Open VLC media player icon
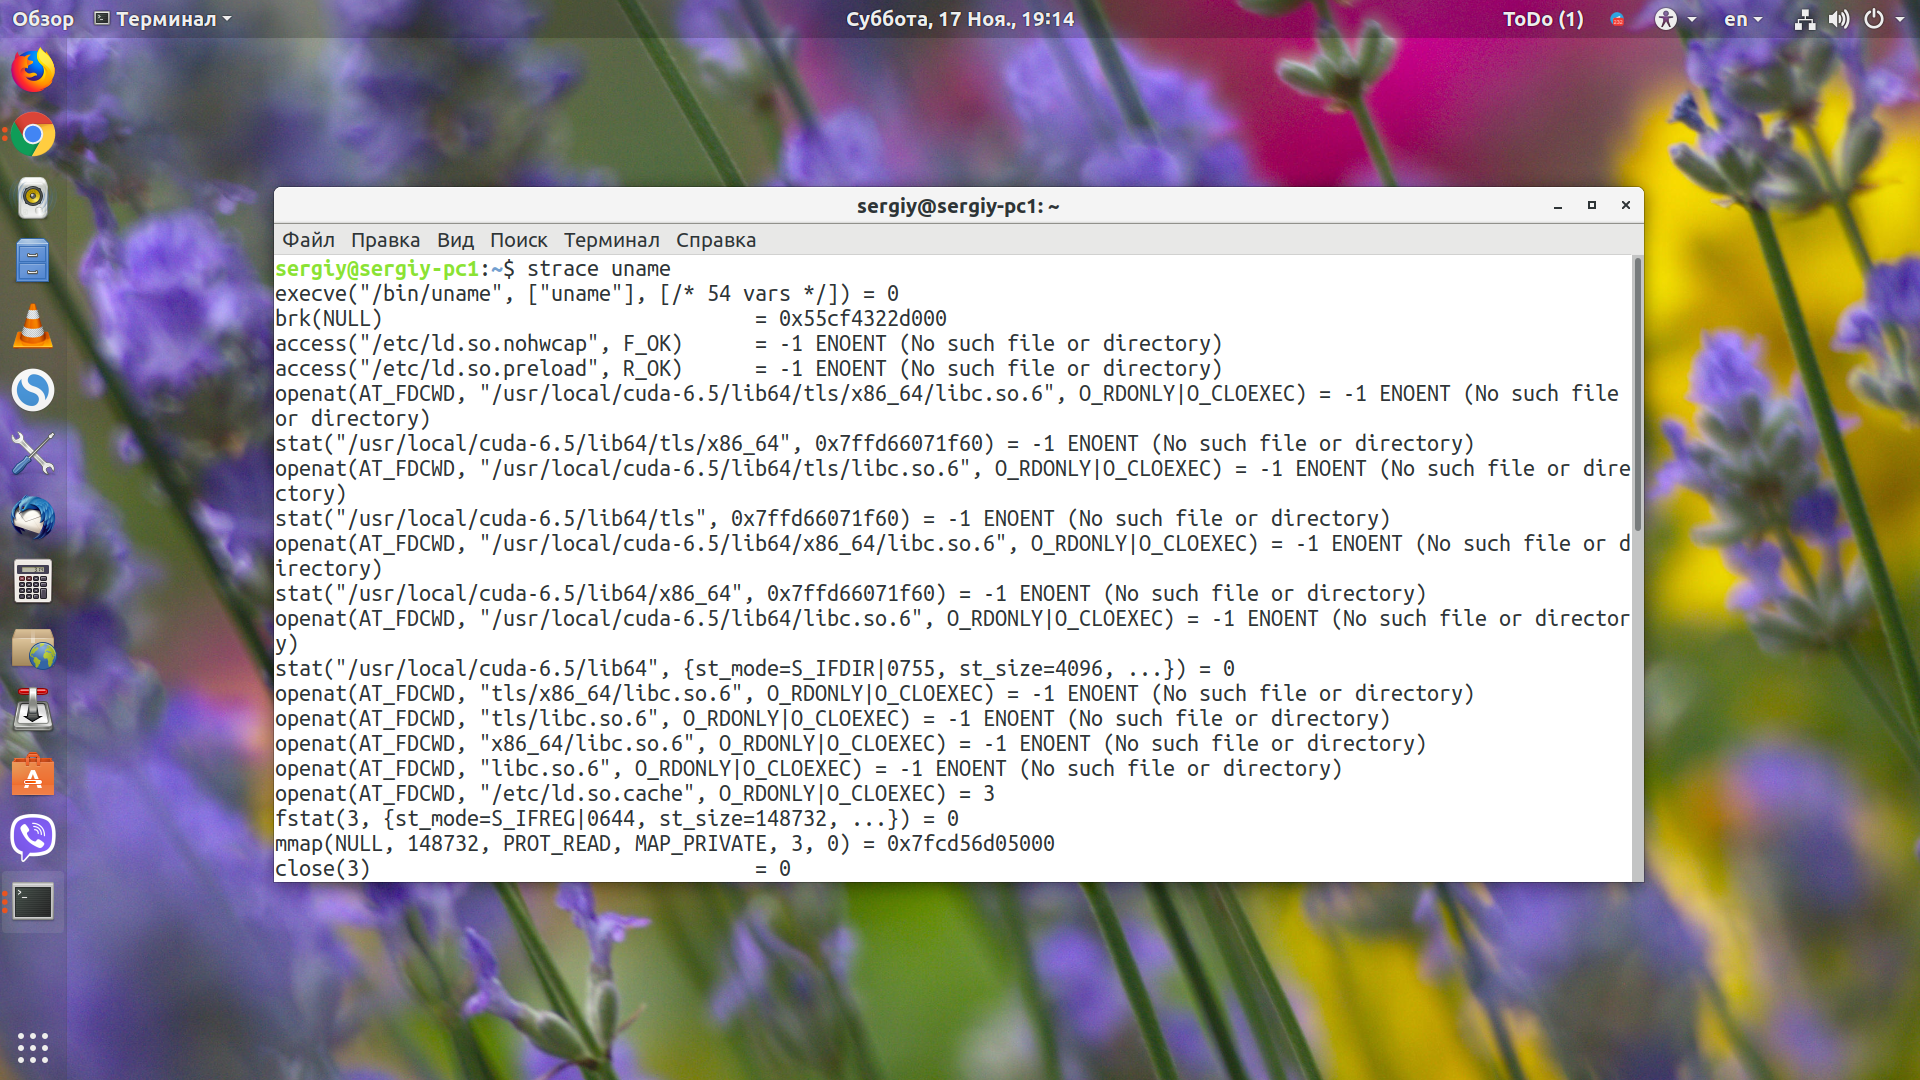The image size is (1920, 1080). click(x=33, y=326)
